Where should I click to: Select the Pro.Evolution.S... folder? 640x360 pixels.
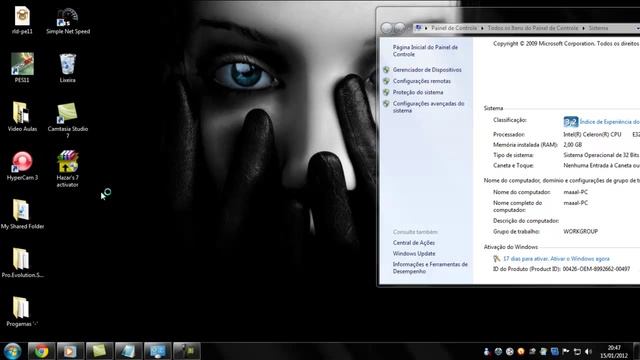[22, 263]
